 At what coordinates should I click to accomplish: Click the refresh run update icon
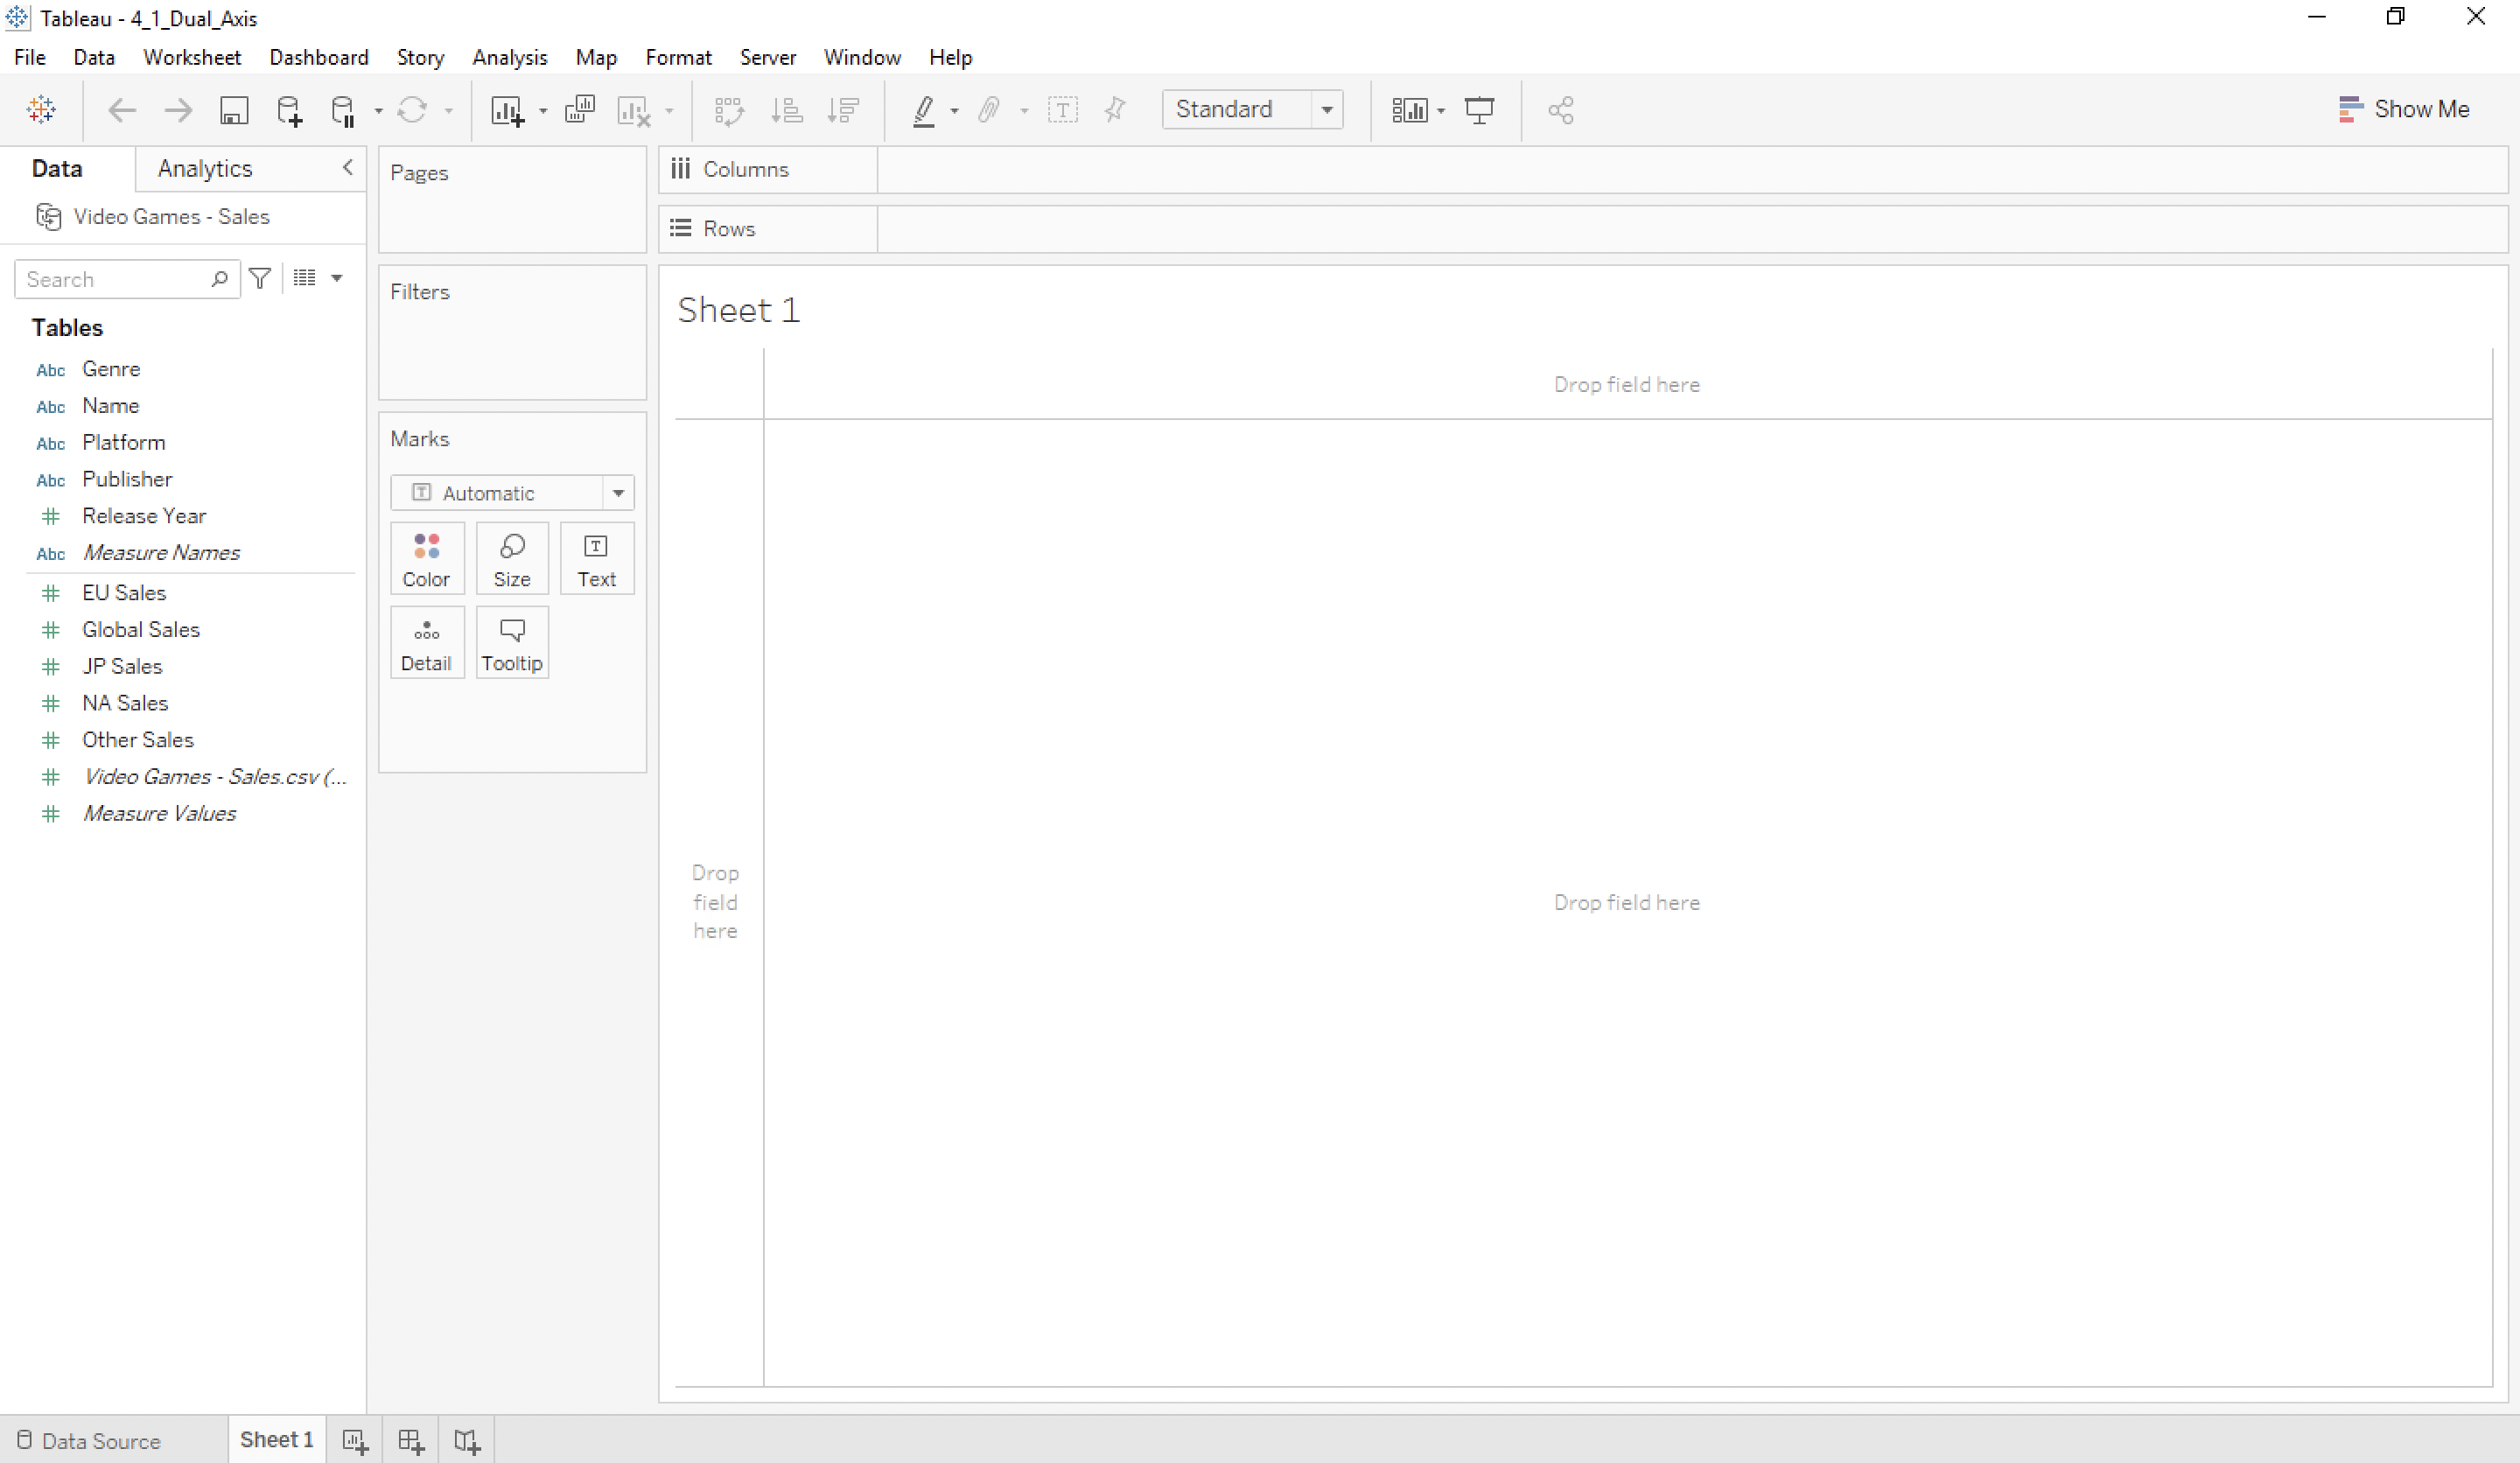coord(412,110)
